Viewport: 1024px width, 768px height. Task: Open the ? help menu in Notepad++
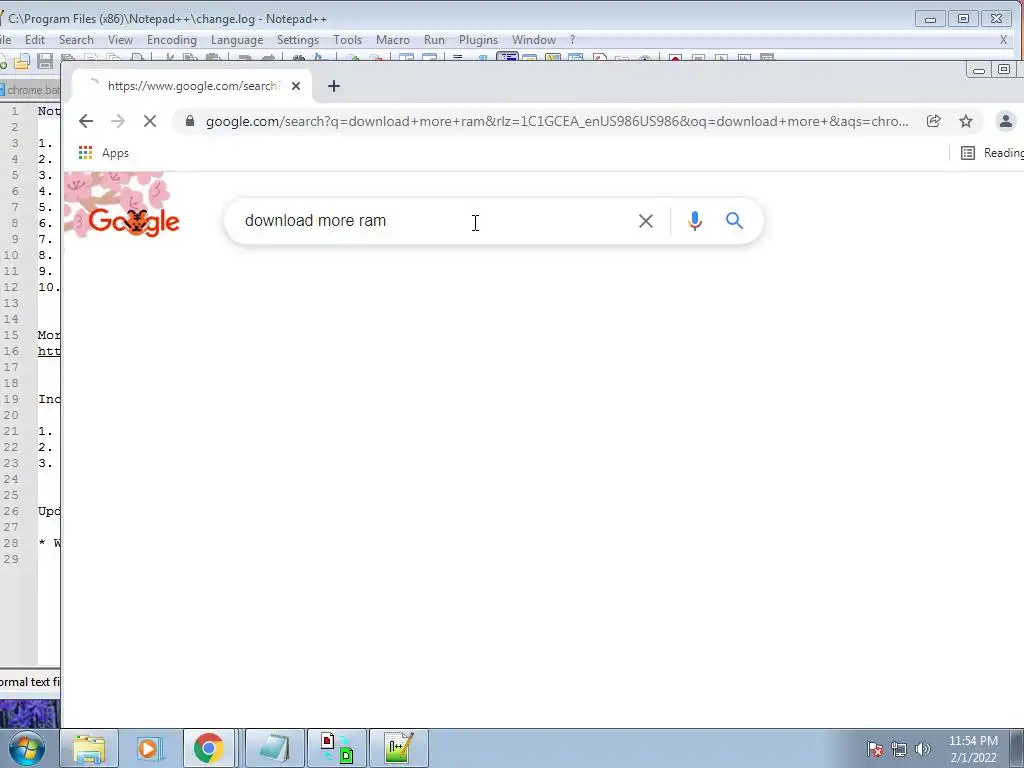(573, 40)
